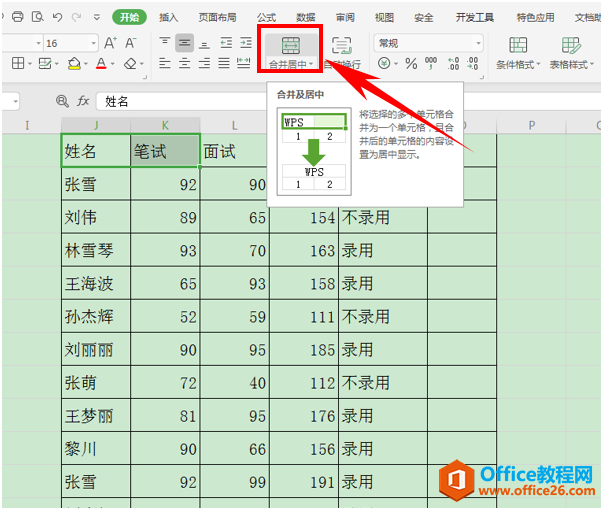Click the zoom lookup icon by formula bar
602x508 pixels.
coord(62,101)
